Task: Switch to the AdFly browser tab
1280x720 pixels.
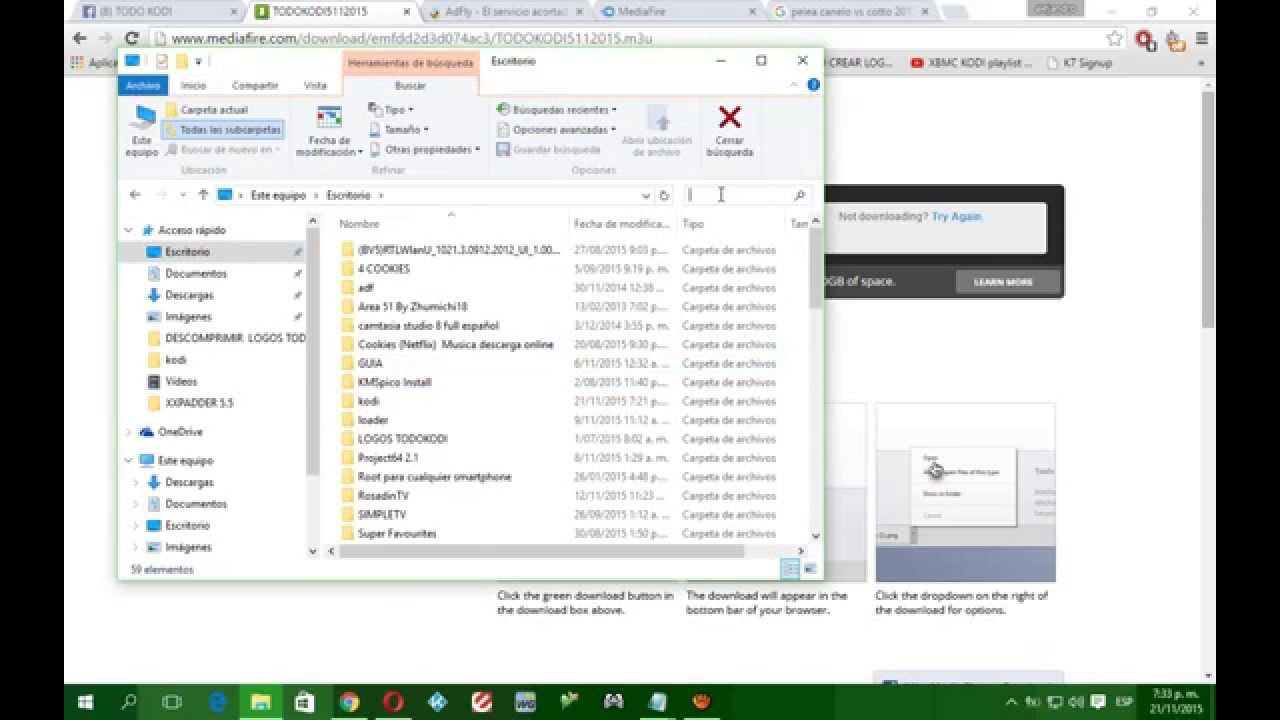Action: coord(504,12)
